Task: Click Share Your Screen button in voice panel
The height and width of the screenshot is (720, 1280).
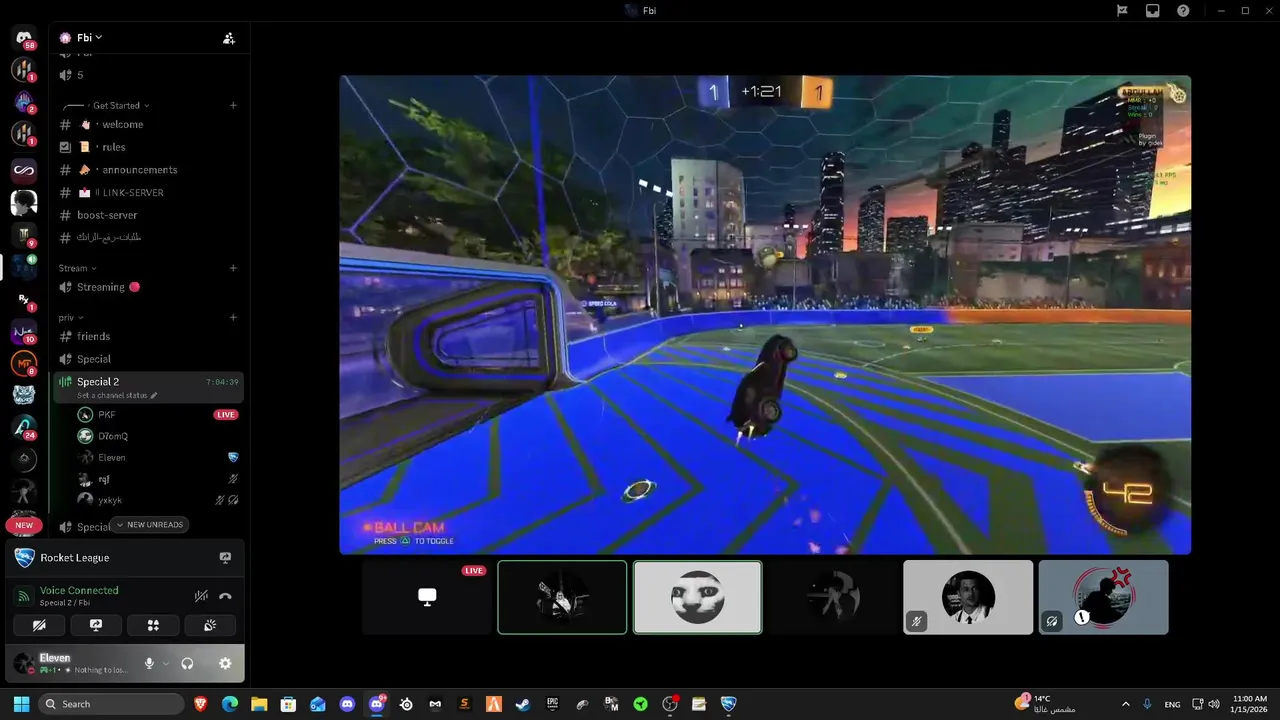Action: coord(96,625)
